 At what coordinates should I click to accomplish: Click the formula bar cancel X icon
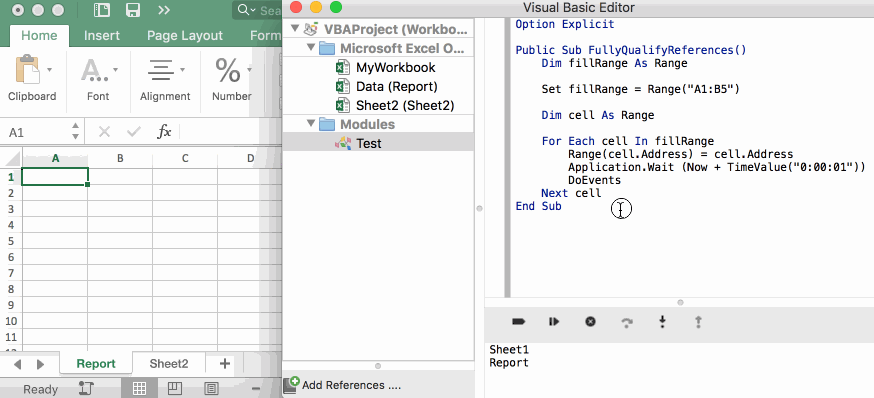[x=104, y=132]
